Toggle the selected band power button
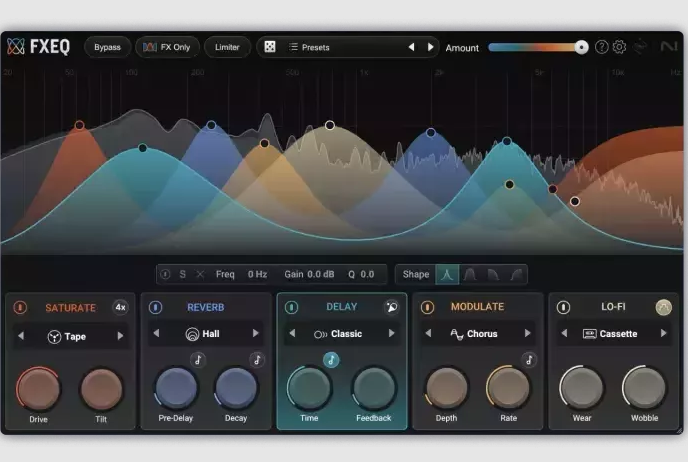This screenshot has width=688, height=462. click(165, 275)
